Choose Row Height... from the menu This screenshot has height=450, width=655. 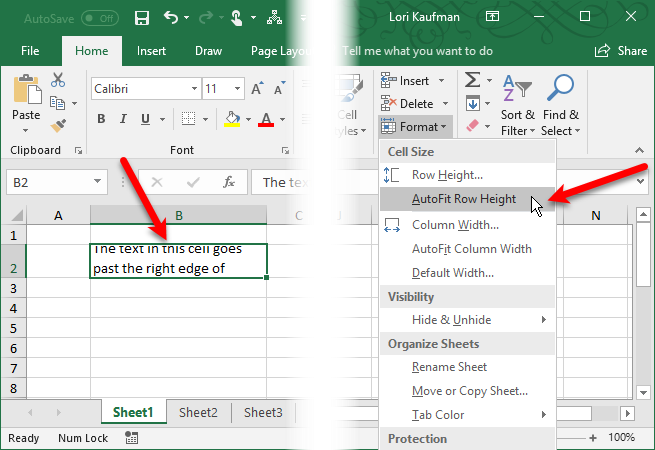click(467, 175)
